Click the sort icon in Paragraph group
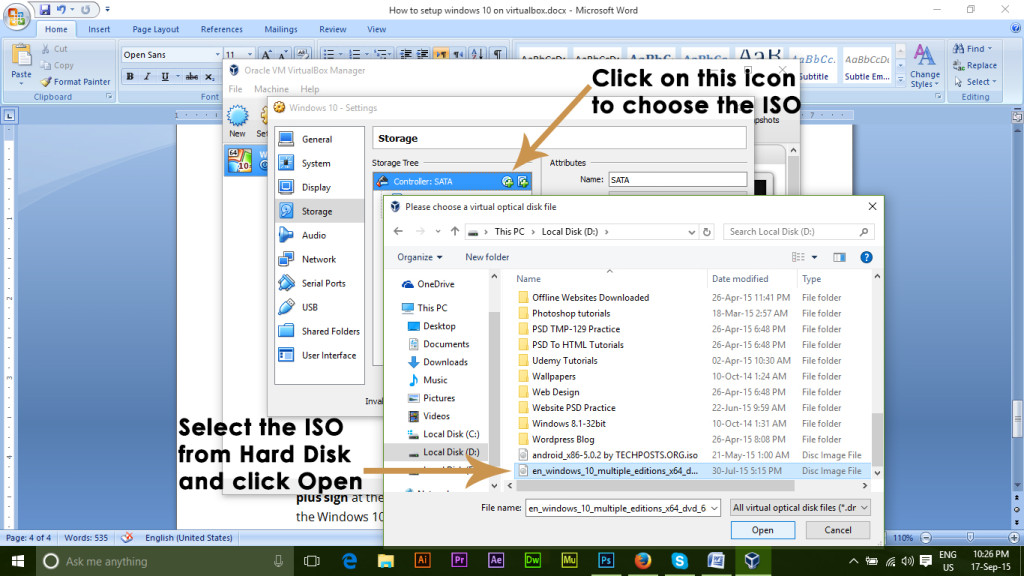Image resolution: width=1024 pixels, height=576 pixels. click(x=477, y=54)
